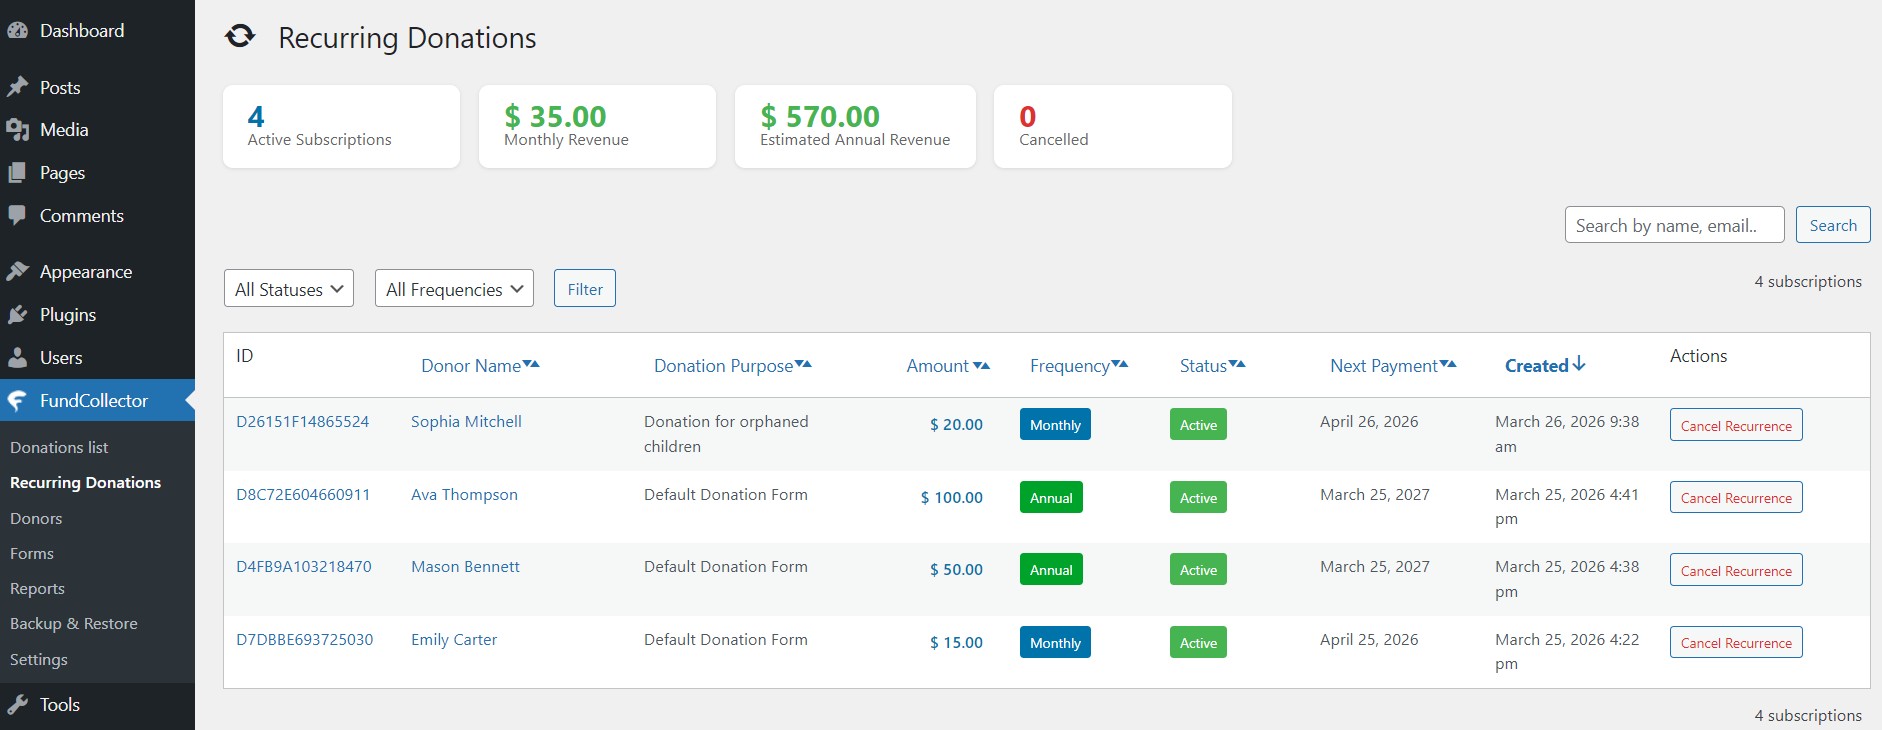Click the Monthly Revenue stat card
This screenshot has width=1882, height=730.
[x=597, y=126]
